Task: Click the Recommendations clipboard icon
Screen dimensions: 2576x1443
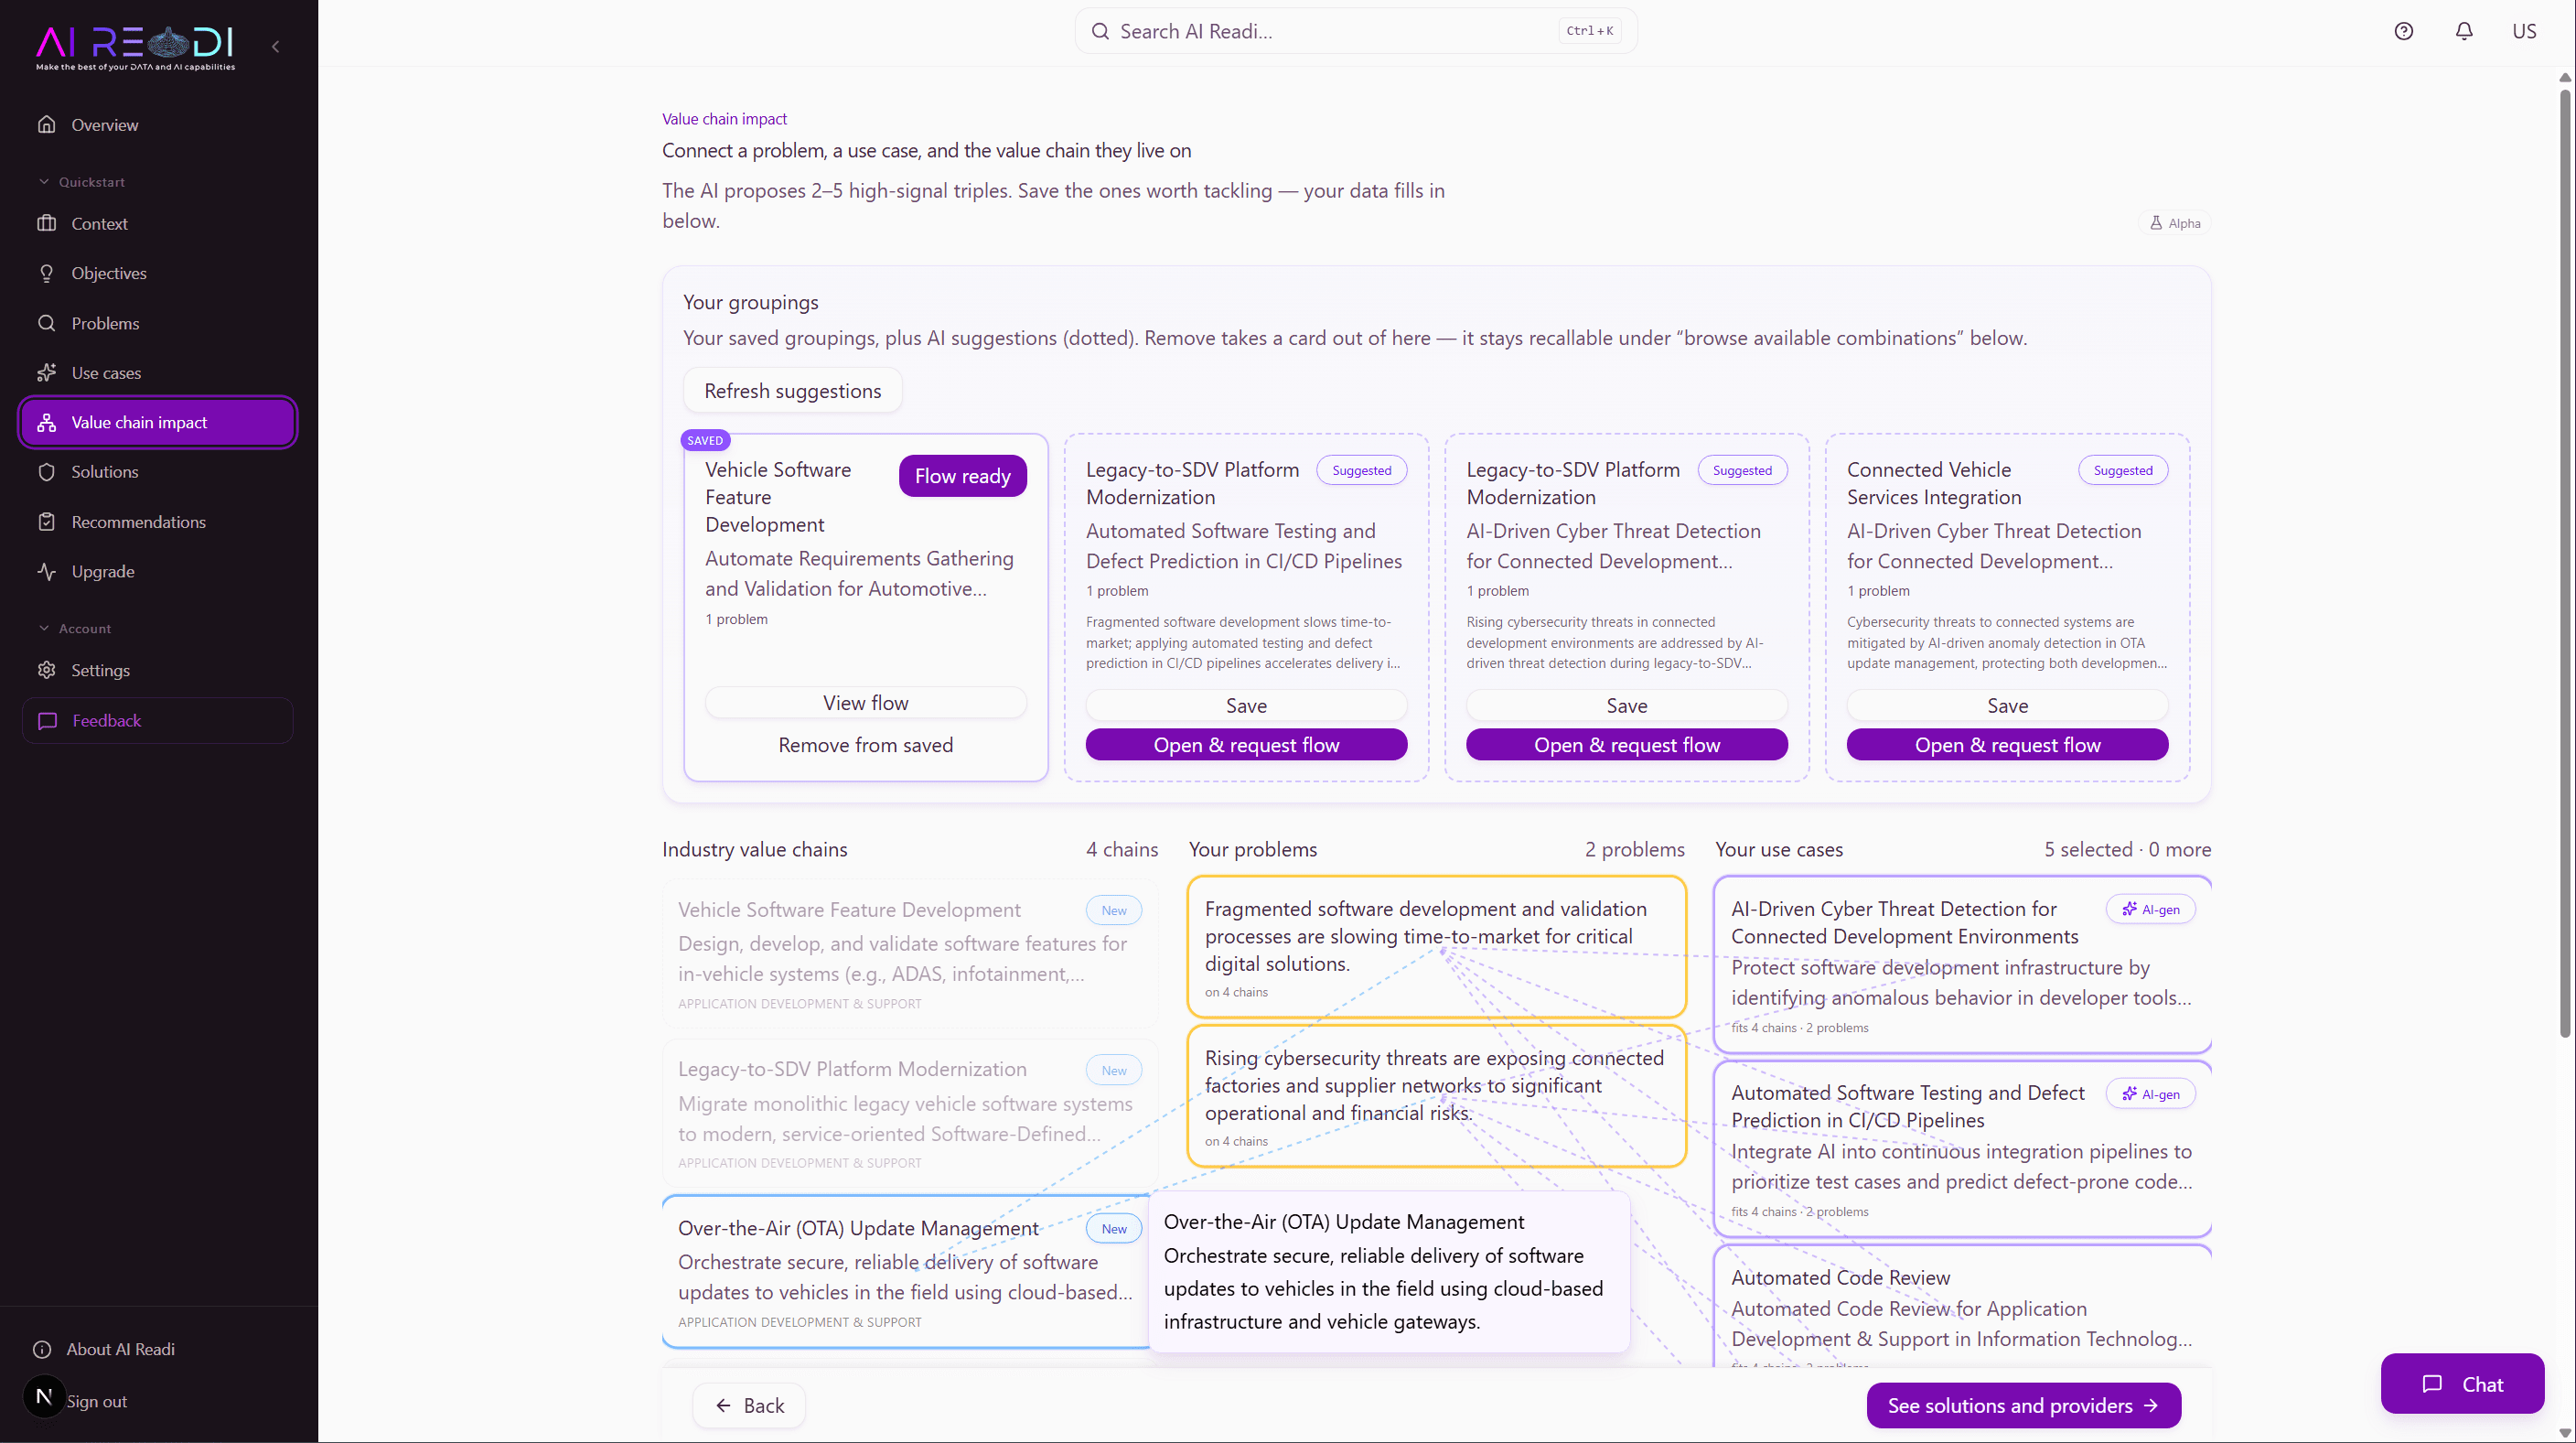Action: (46, 522)
